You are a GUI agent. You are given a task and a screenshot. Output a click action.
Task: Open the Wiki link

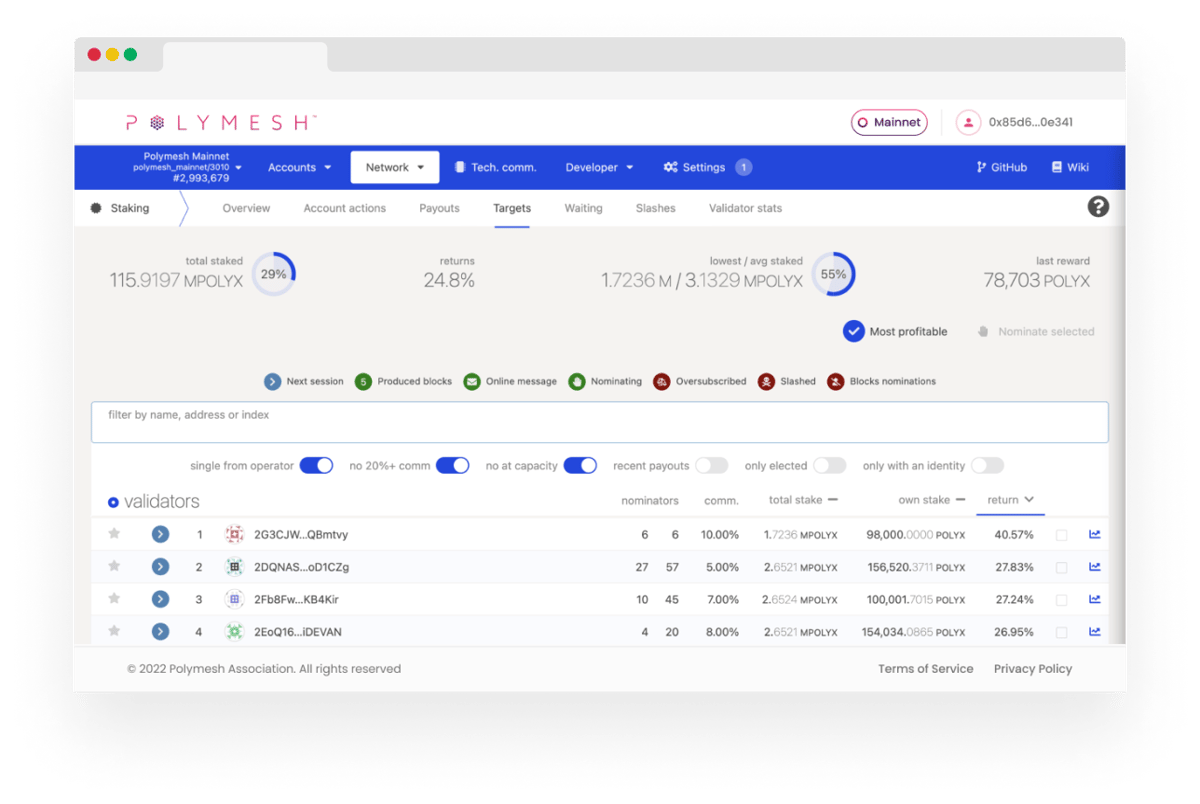(x=1070, y=167)
